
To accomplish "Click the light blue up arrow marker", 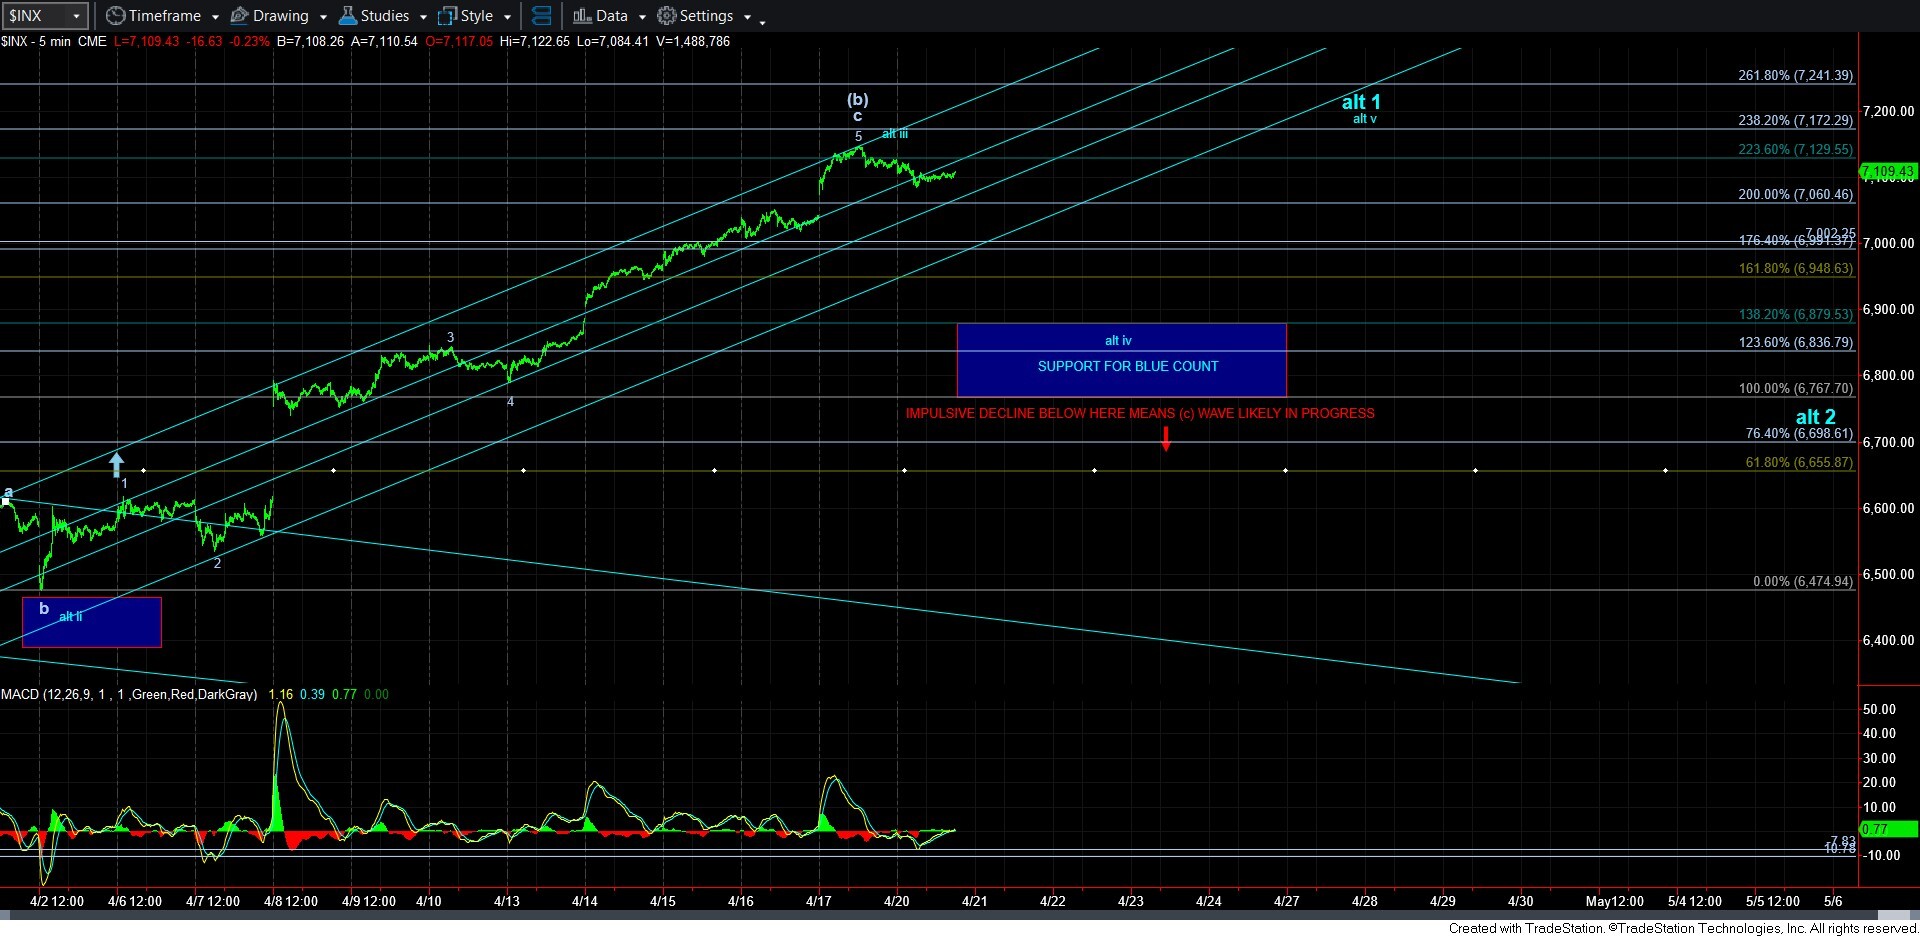I will (117, 464).
